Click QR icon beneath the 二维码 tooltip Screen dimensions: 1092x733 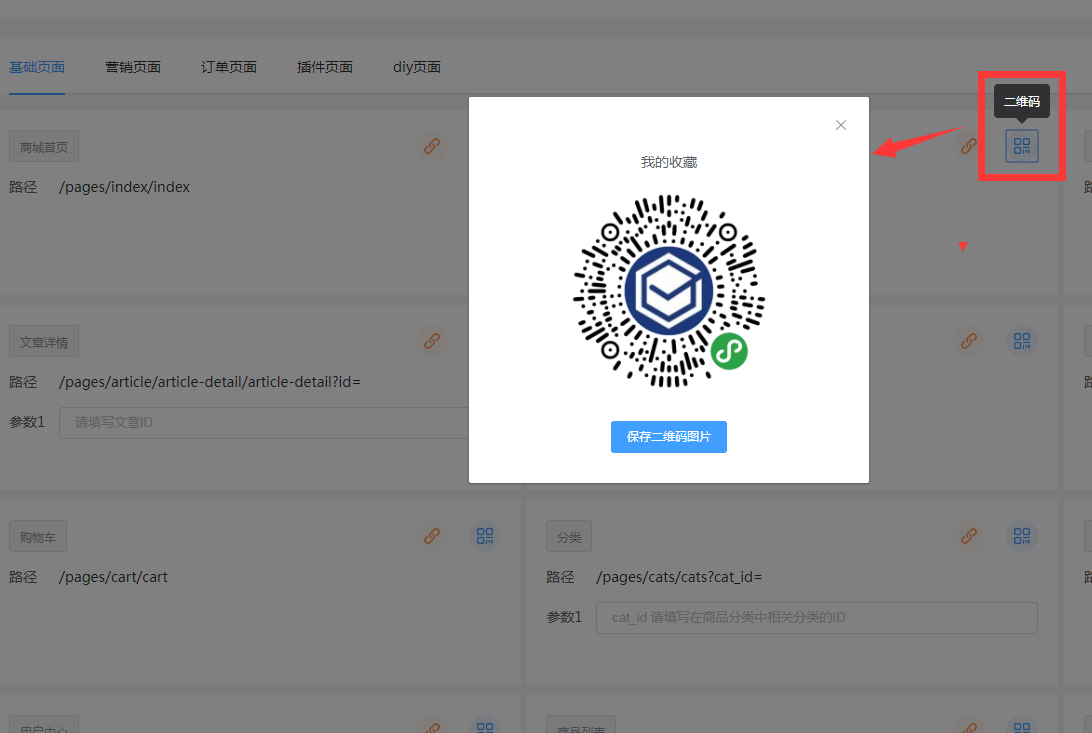pyautogui.click(x=1022, y=146)
